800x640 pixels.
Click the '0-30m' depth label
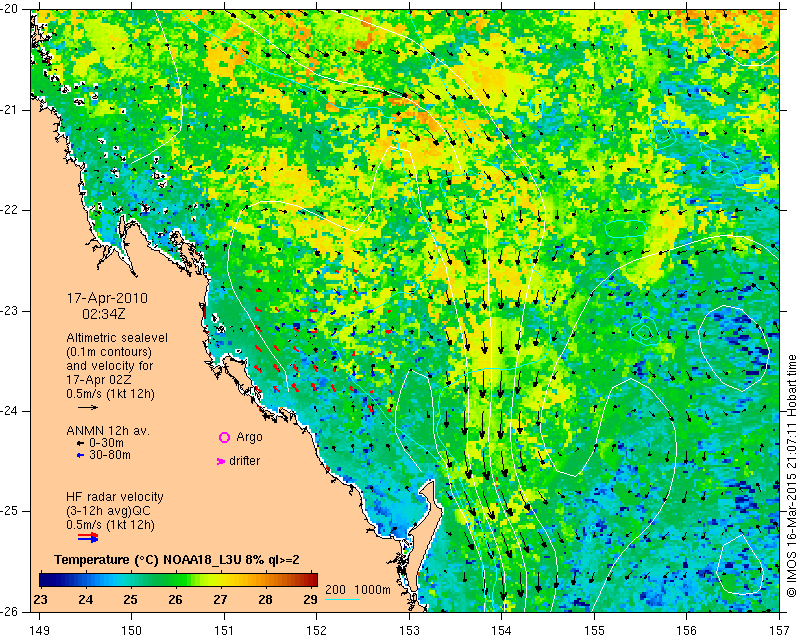(x=106, y=443)
